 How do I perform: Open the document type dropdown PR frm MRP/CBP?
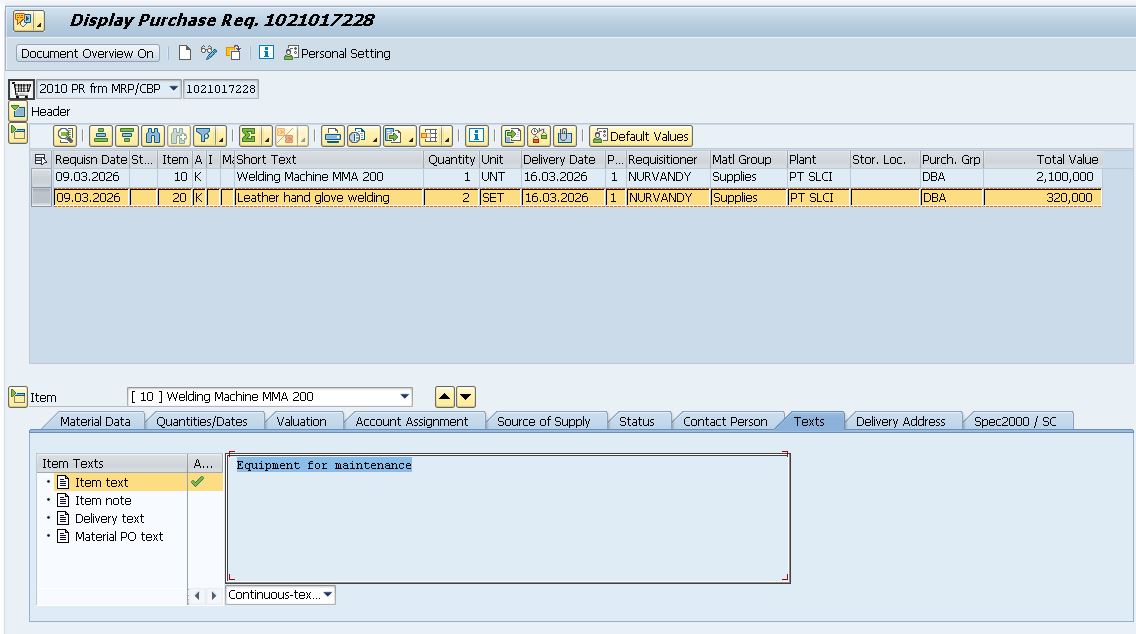click(173, 89)
